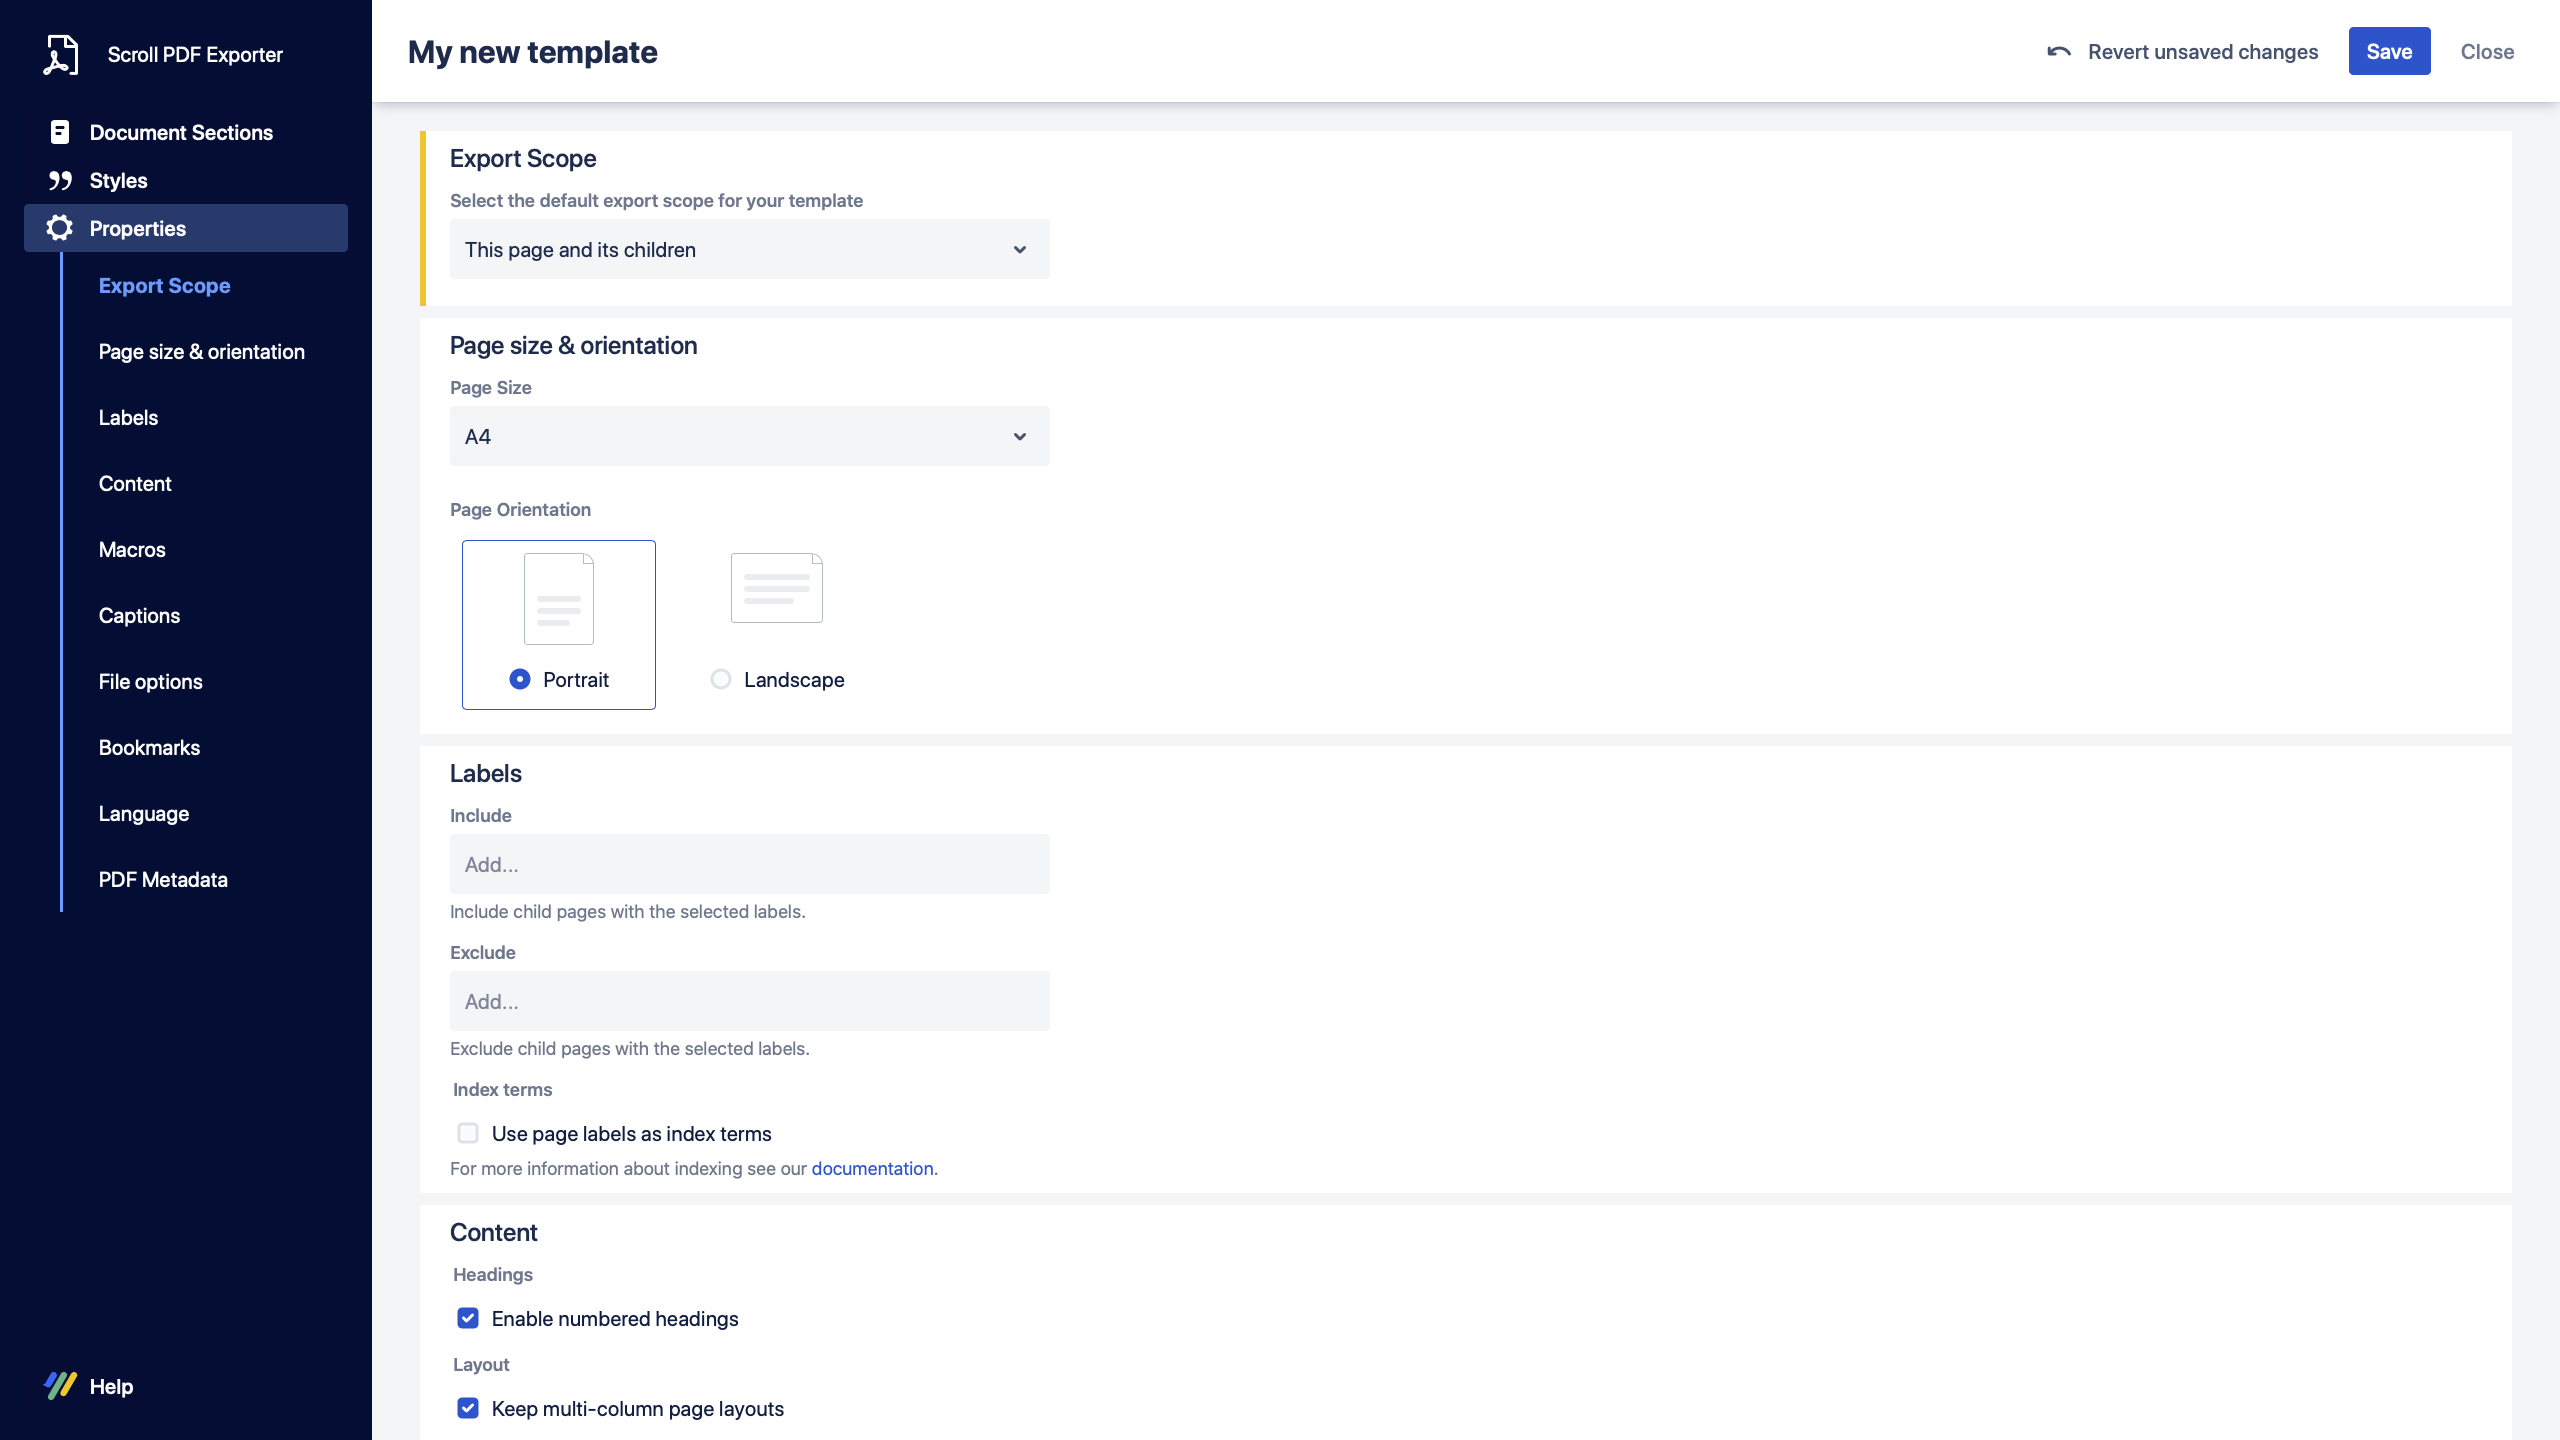
Task: Open the indexing documentation link
Action: click(x=872, y=1169)
